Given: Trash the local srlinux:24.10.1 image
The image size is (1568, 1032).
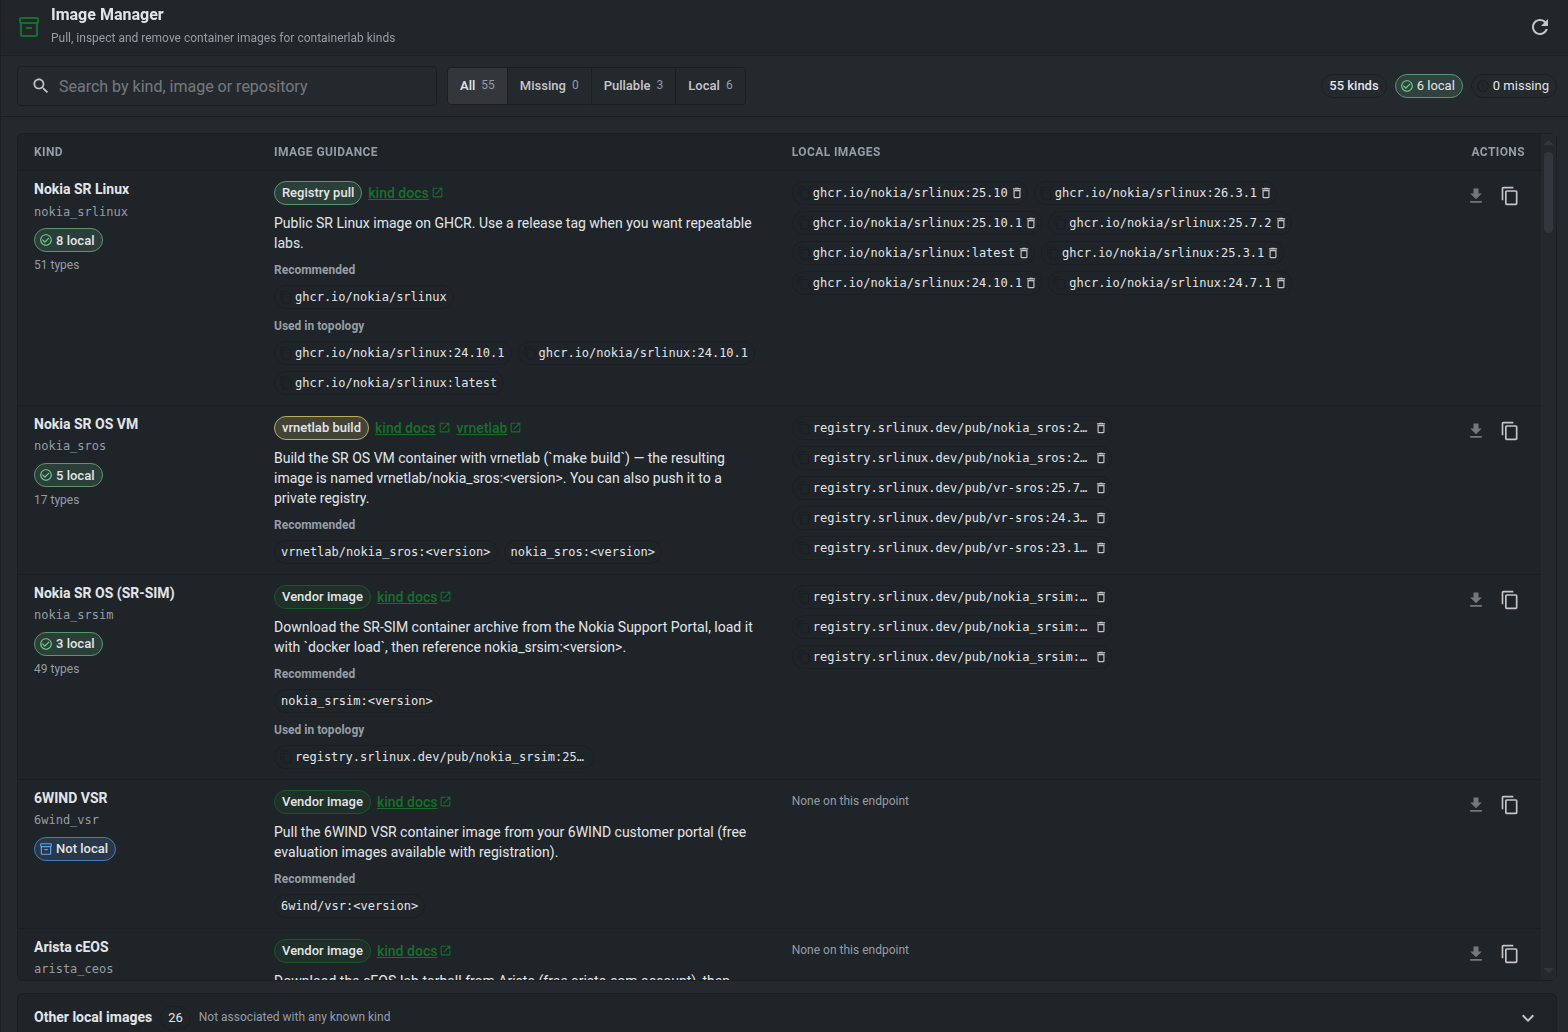Looking at the screenshot, I should [x=1031, y=283].
